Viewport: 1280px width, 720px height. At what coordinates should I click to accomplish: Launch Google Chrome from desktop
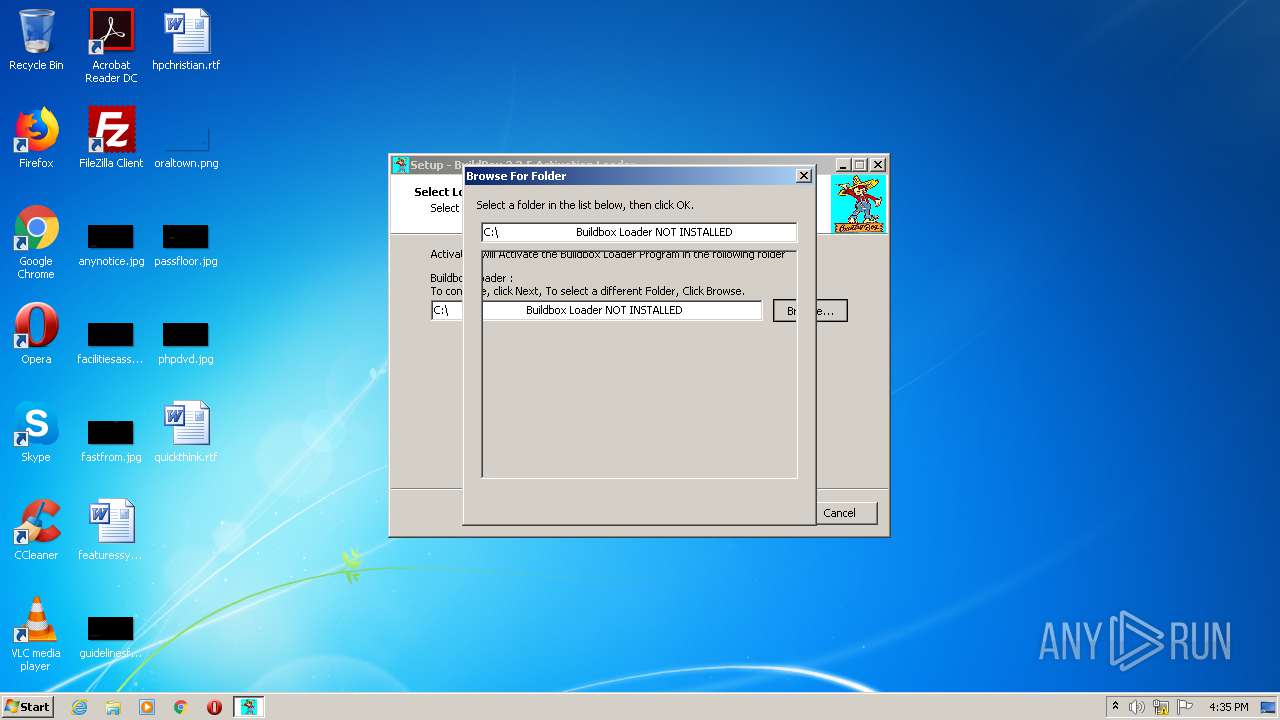36,243
